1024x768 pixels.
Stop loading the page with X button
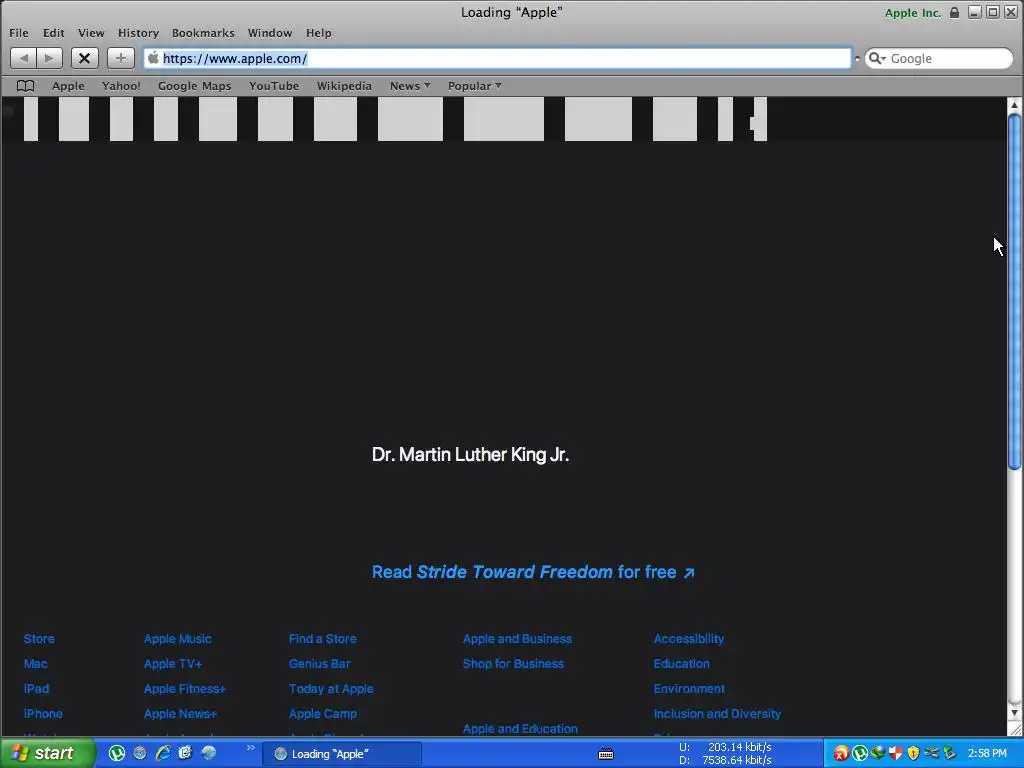(84, 58)
